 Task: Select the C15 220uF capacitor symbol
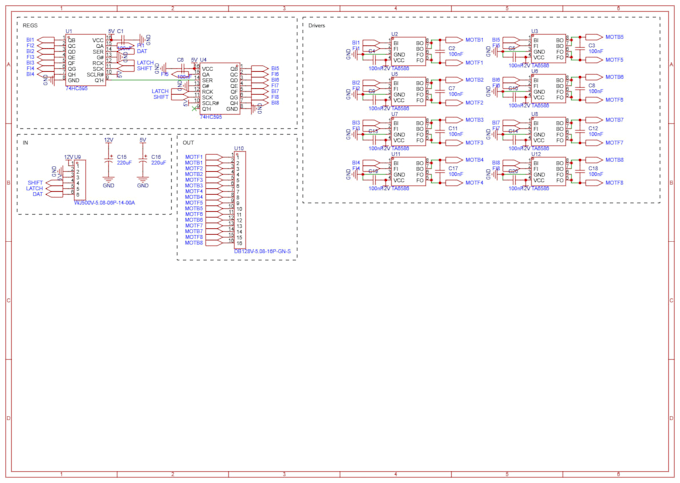click(x=109, y=160)
